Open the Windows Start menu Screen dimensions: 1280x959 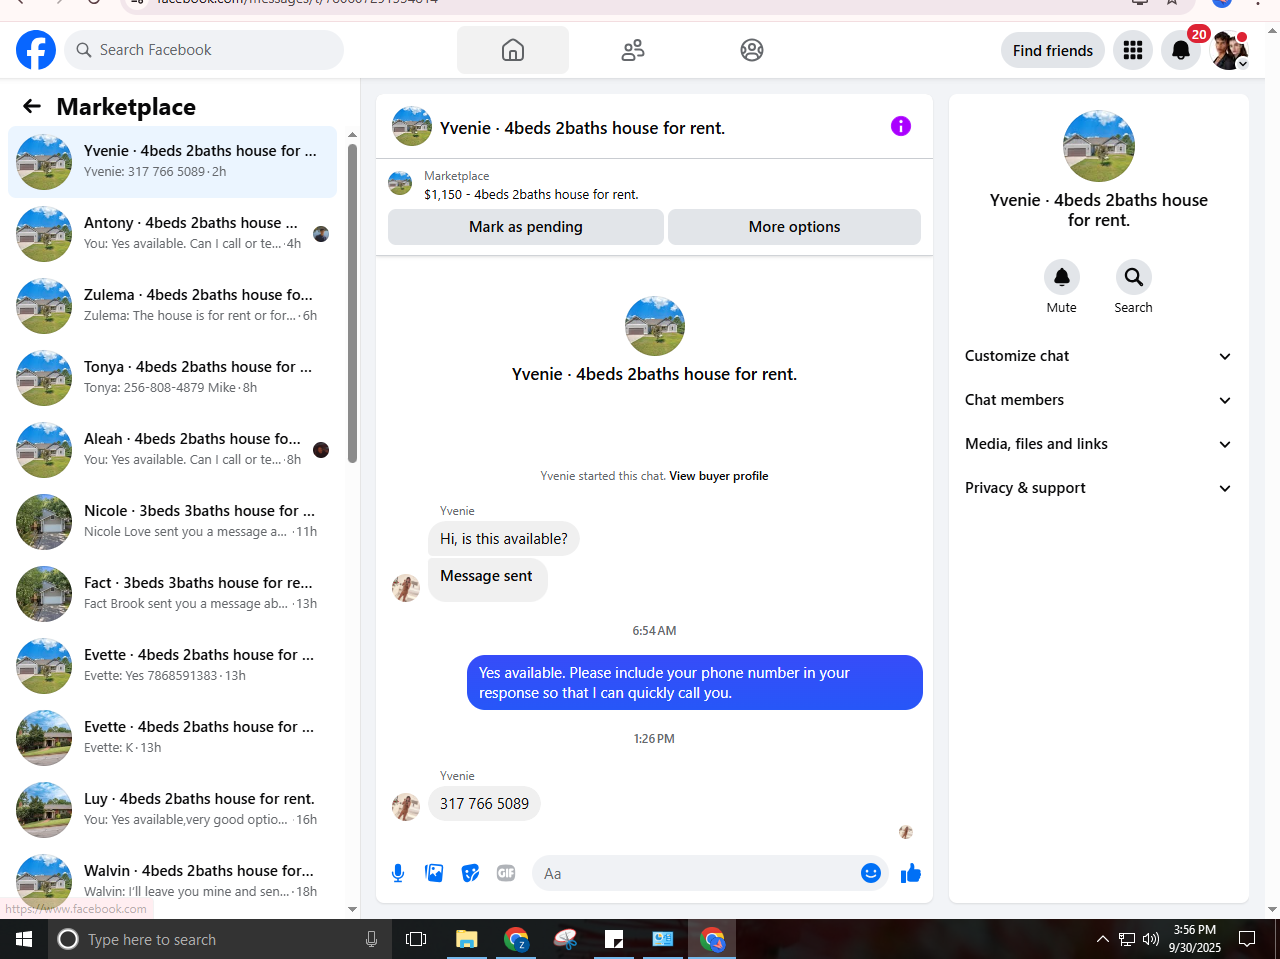pyautogui.click(x=24, y=939)
